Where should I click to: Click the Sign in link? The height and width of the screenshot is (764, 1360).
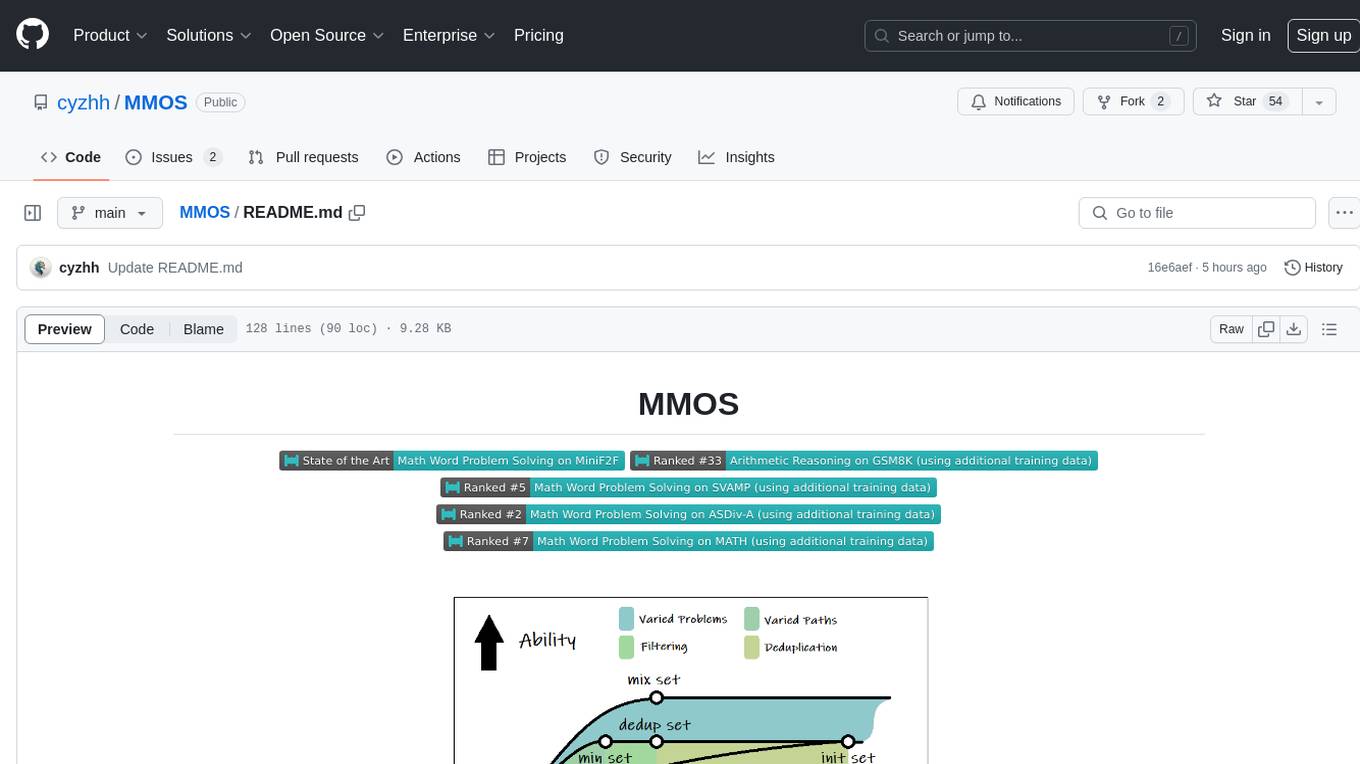point(1245,35)
